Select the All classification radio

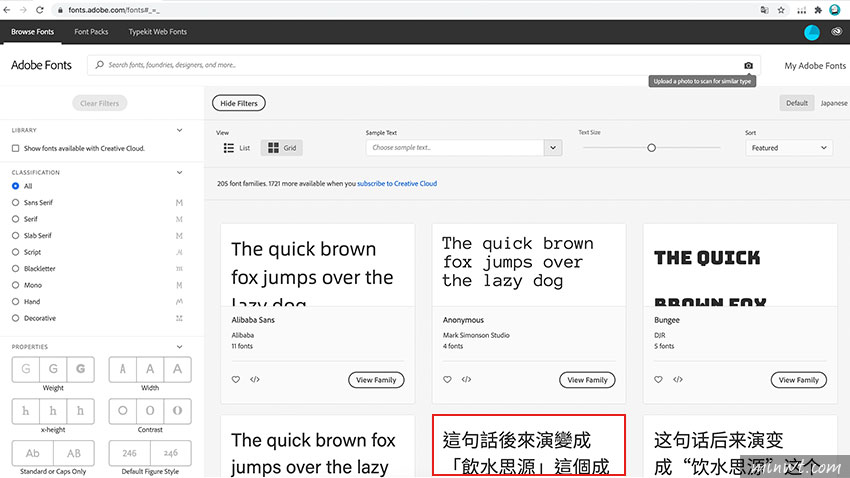point(15,186)
